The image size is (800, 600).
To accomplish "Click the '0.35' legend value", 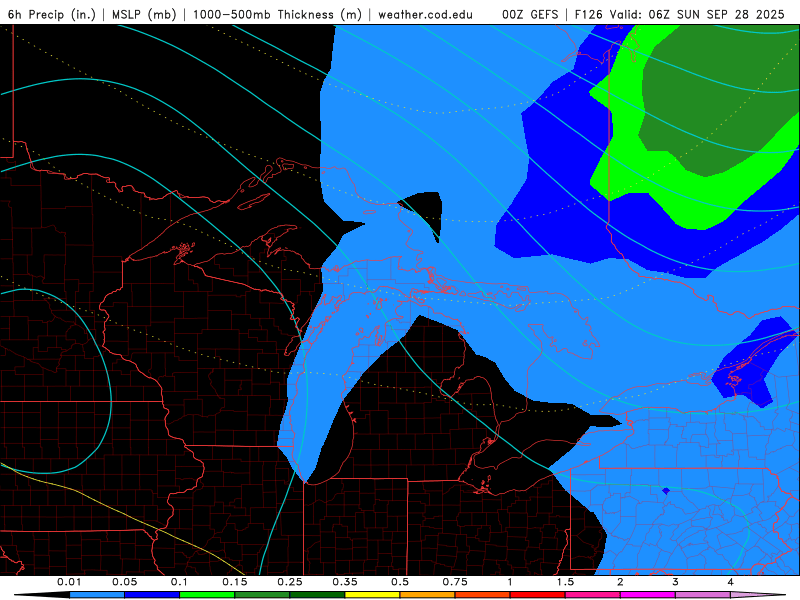I will tap(345, 582).
